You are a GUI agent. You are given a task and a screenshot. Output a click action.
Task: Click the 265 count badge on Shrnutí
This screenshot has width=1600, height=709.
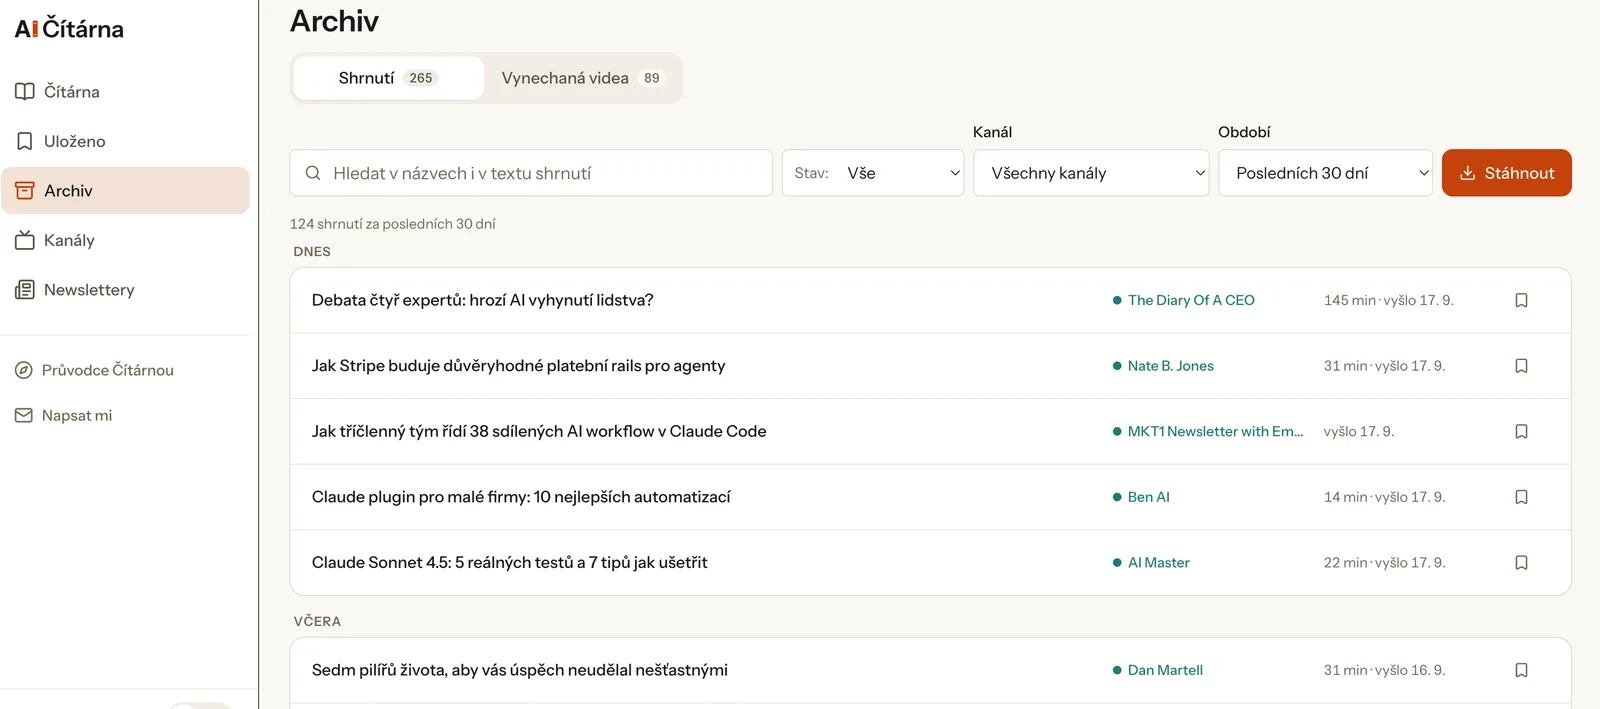click(421, 78)
